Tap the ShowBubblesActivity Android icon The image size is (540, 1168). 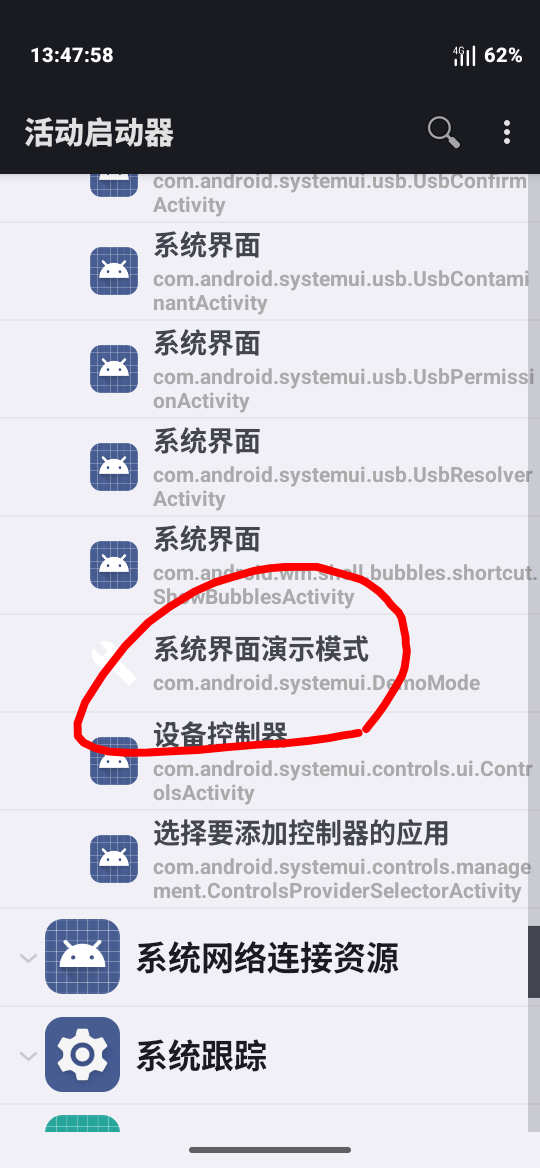[x=114, y=565]
